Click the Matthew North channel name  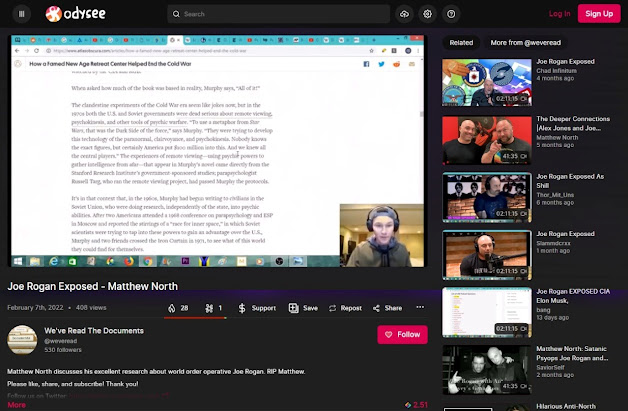pos(557,137)
